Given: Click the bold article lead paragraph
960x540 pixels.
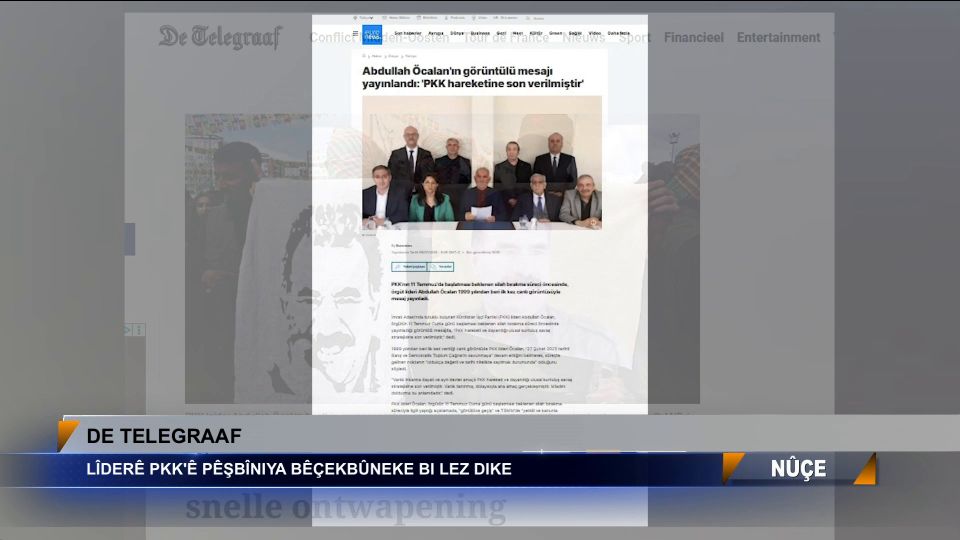Looking at the screenshot, I should coord(480,291).
